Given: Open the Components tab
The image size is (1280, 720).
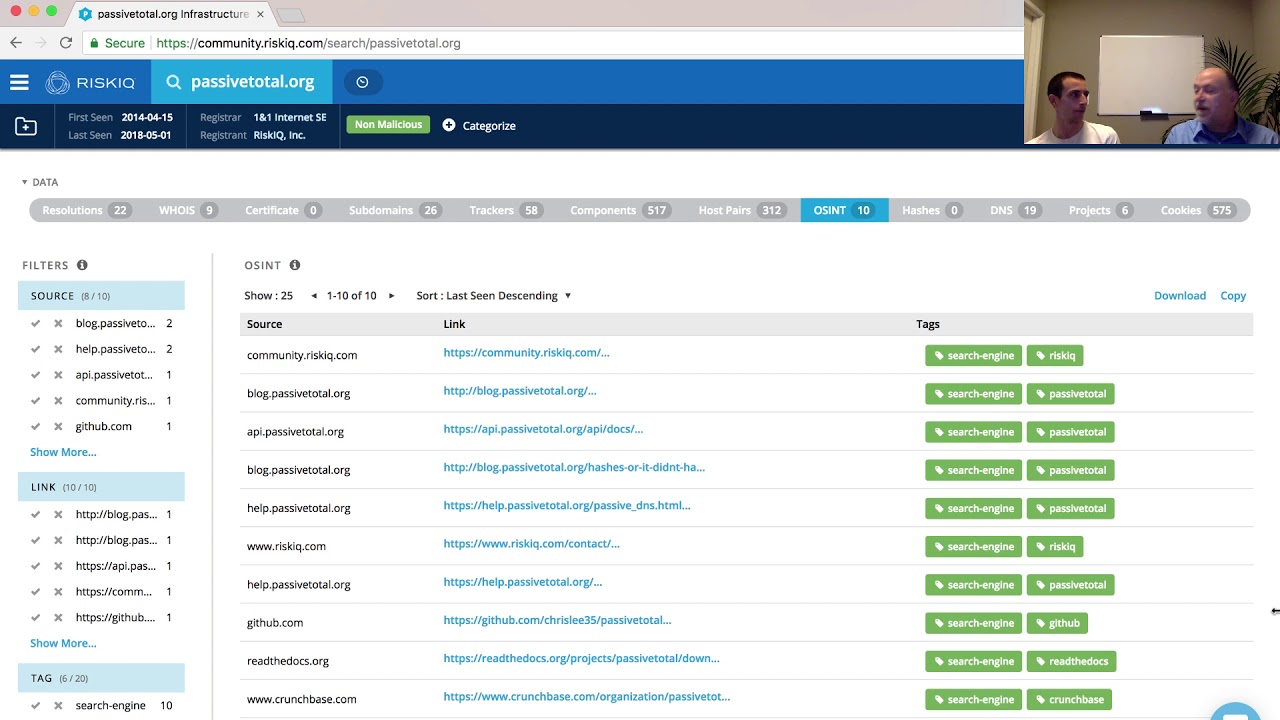Looking at the screenshot, I should (x=619, y=210).
